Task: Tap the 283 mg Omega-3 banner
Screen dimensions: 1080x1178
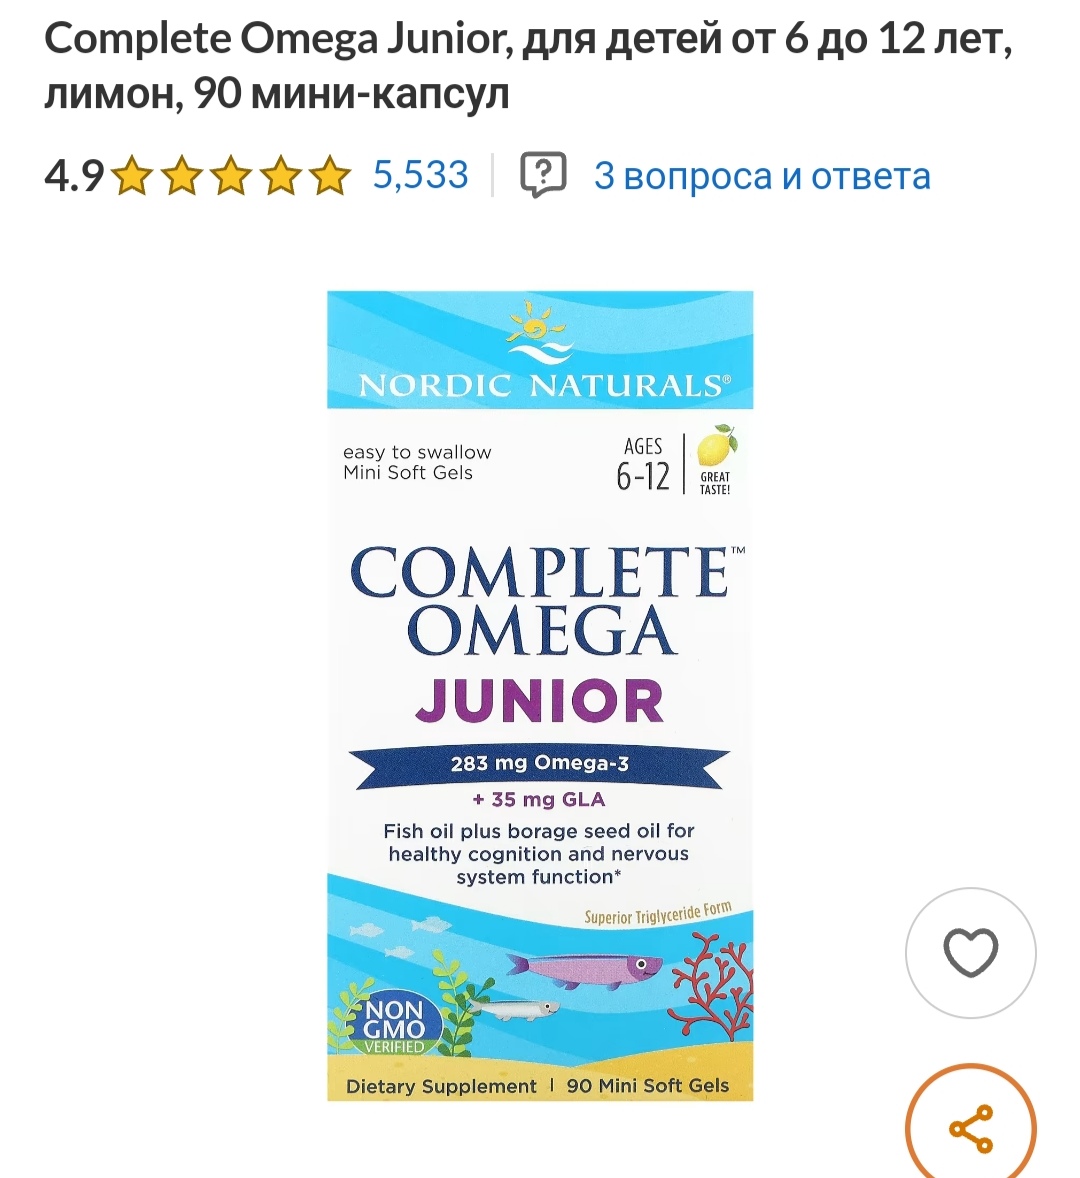Action: click(539, 765)
